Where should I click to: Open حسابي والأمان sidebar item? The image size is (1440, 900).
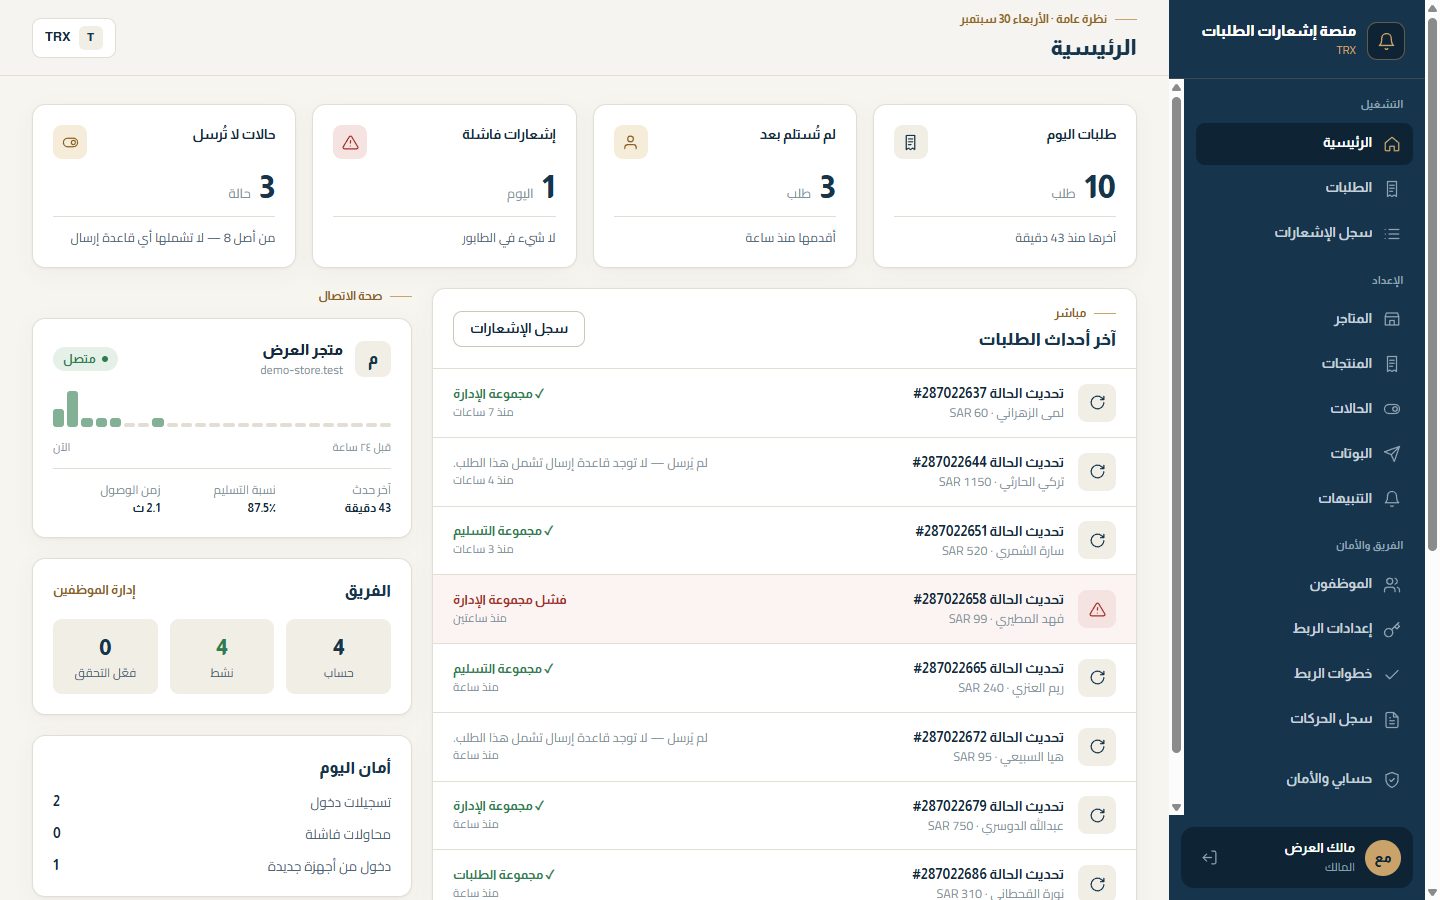(1304, 779)
